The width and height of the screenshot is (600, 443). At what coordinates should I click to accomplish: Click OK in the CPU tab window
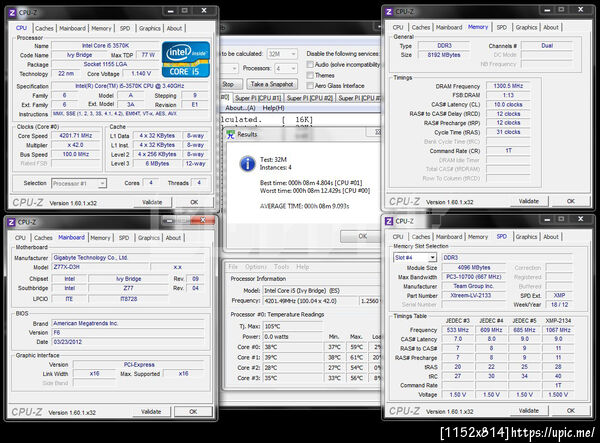click(x=194, y=202)
